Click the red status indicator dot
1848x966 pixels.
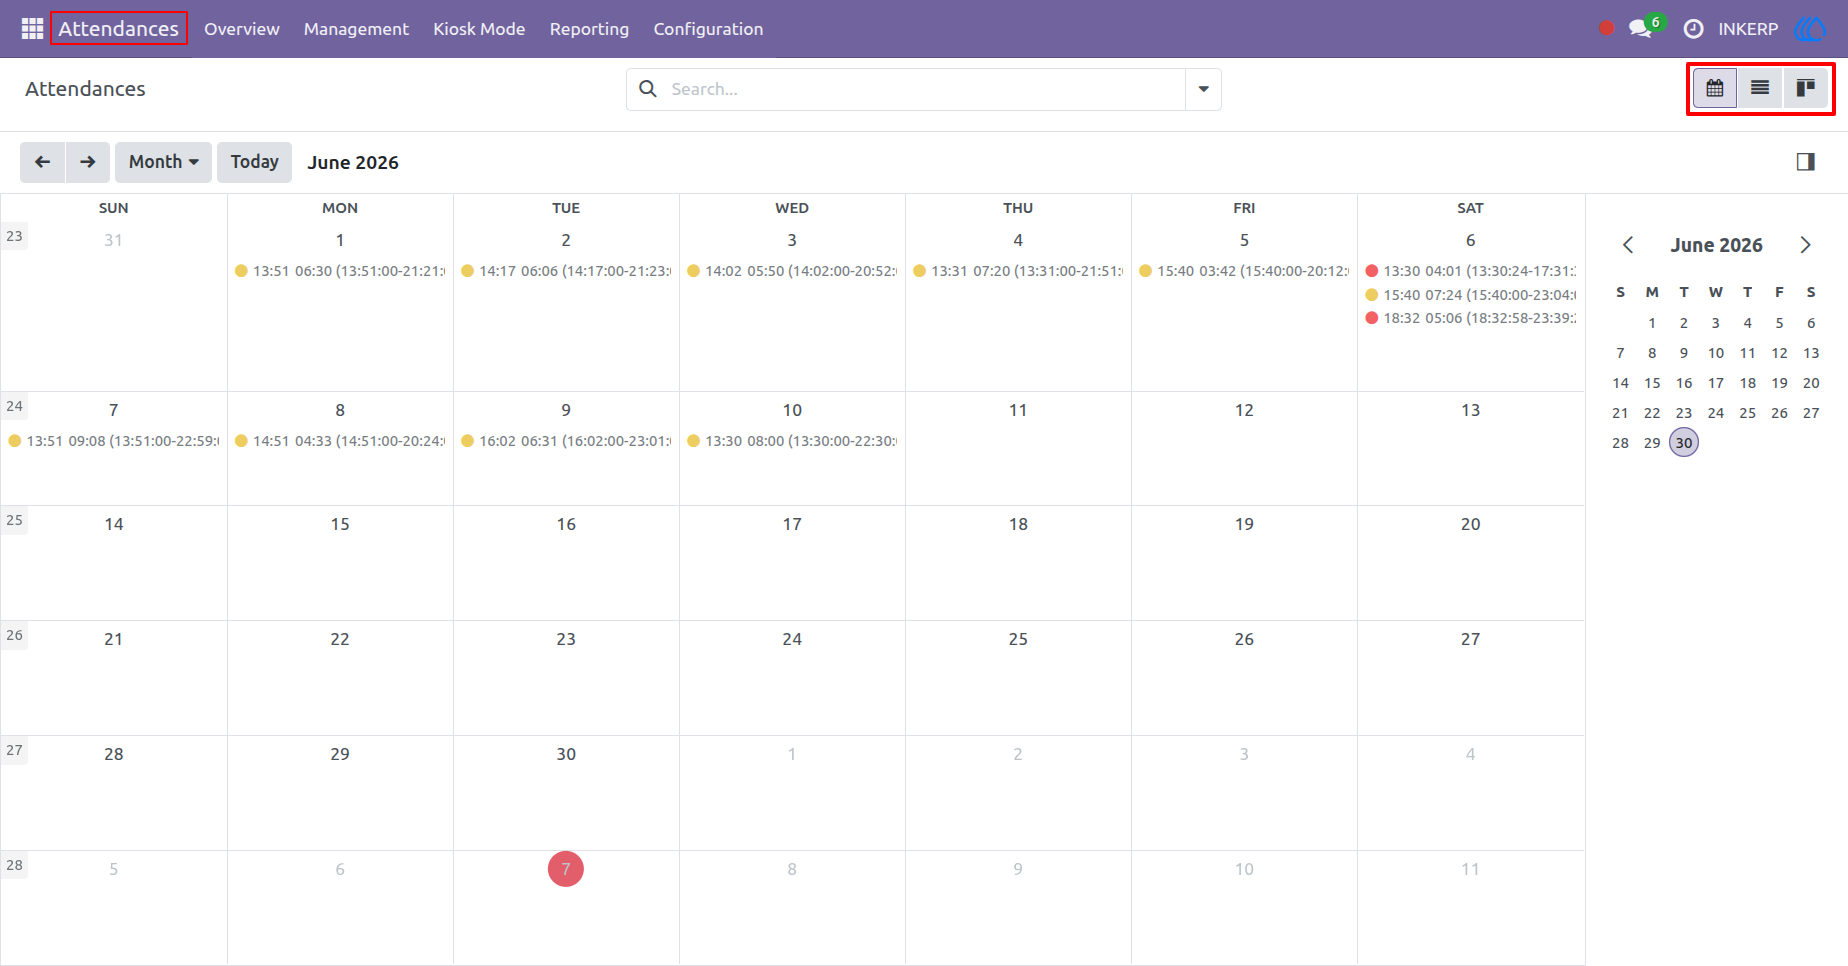(x=1606, y=29)
